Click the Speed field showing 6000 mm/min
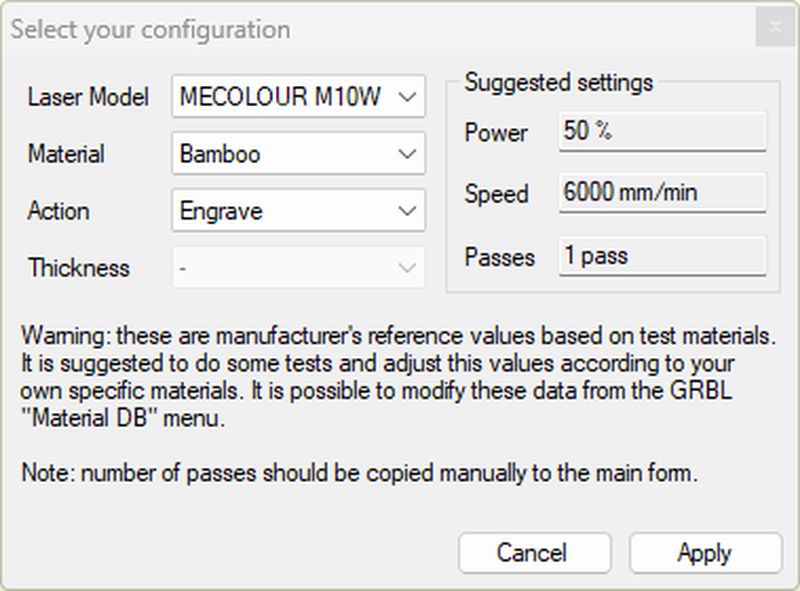Viewport: 800px width, 591px height. click(x=662, y=193)
